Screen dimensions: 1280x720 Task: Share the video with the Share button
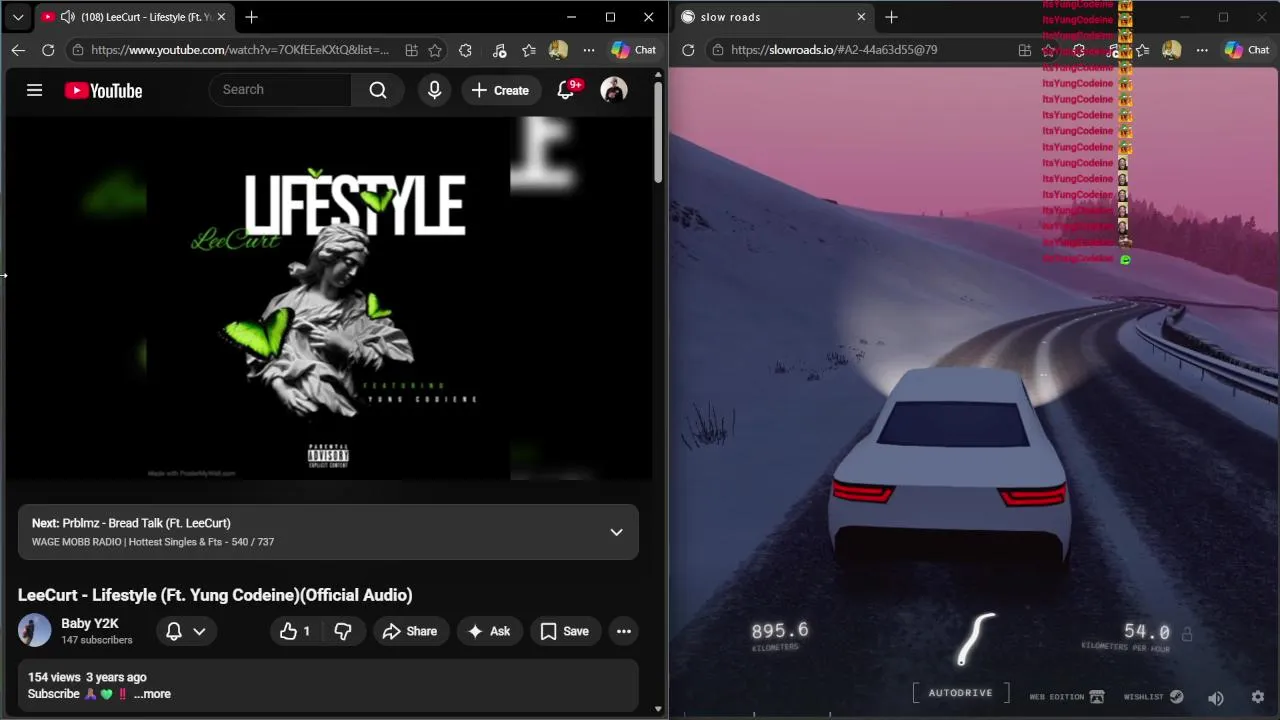pyautogui.click(x=410, y=631)
